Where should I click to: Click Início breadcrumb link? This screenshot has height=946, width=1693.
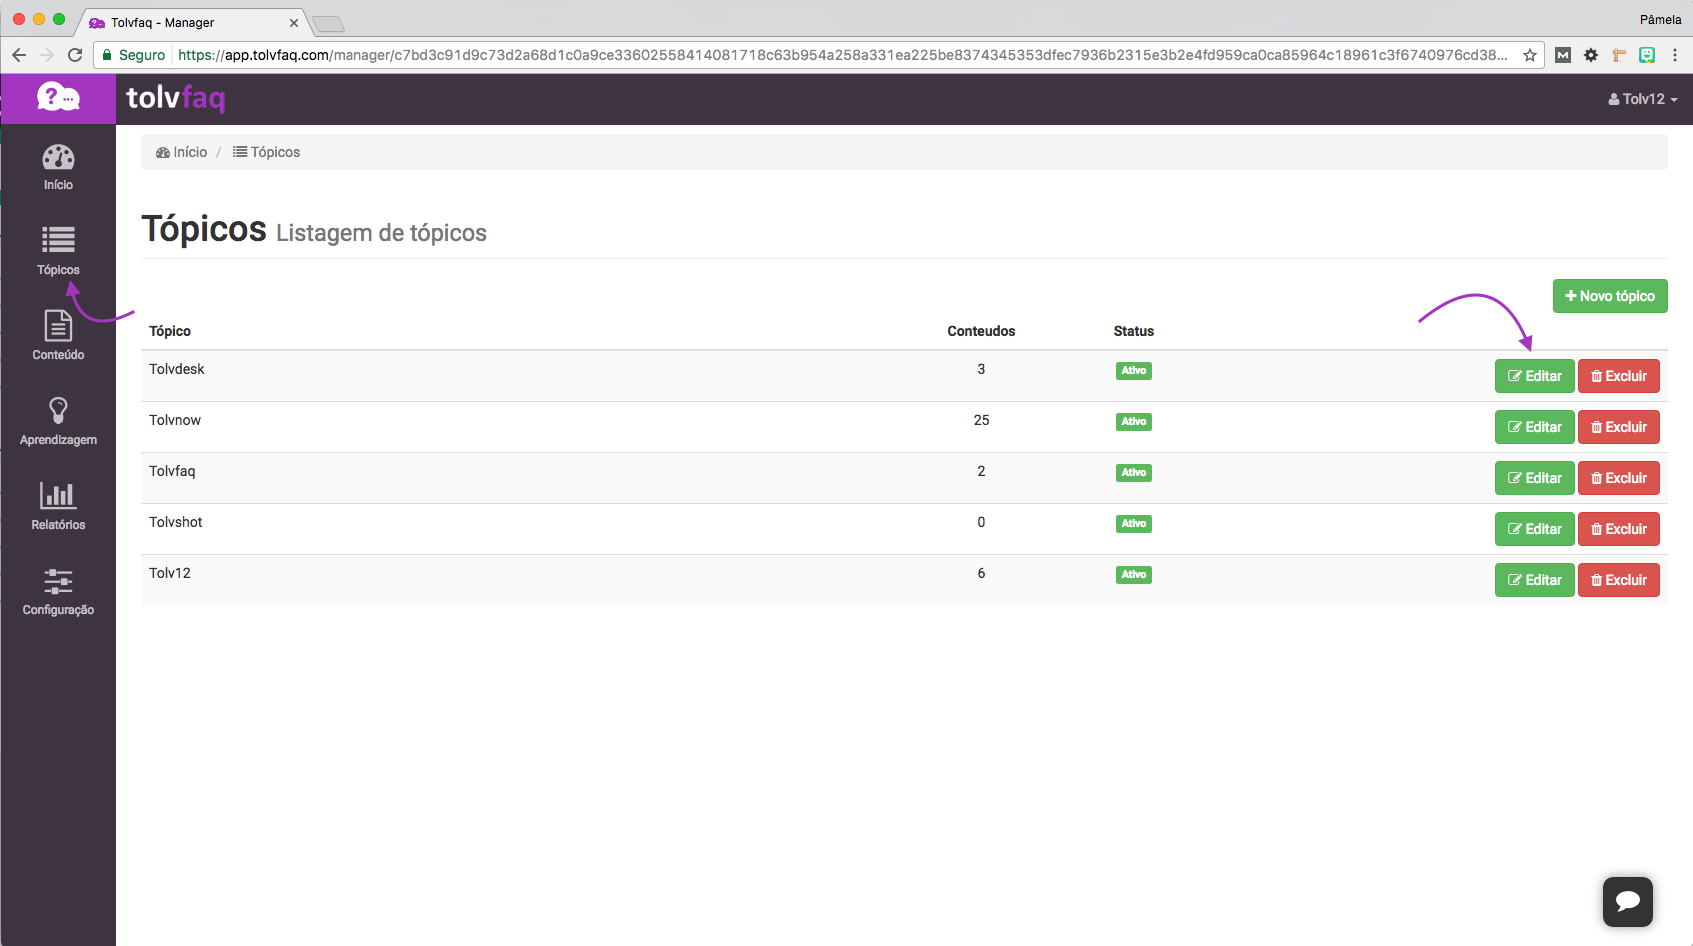click(x=182, y=152)
